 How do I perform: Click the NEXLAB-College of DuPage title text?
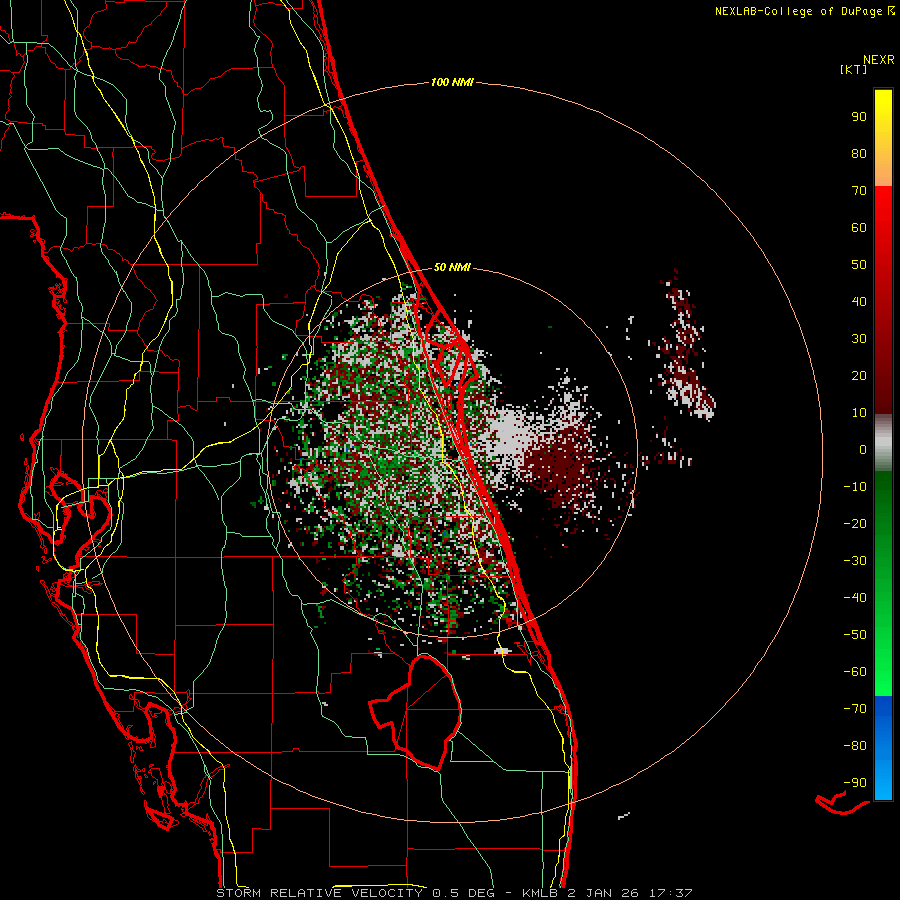798,11
